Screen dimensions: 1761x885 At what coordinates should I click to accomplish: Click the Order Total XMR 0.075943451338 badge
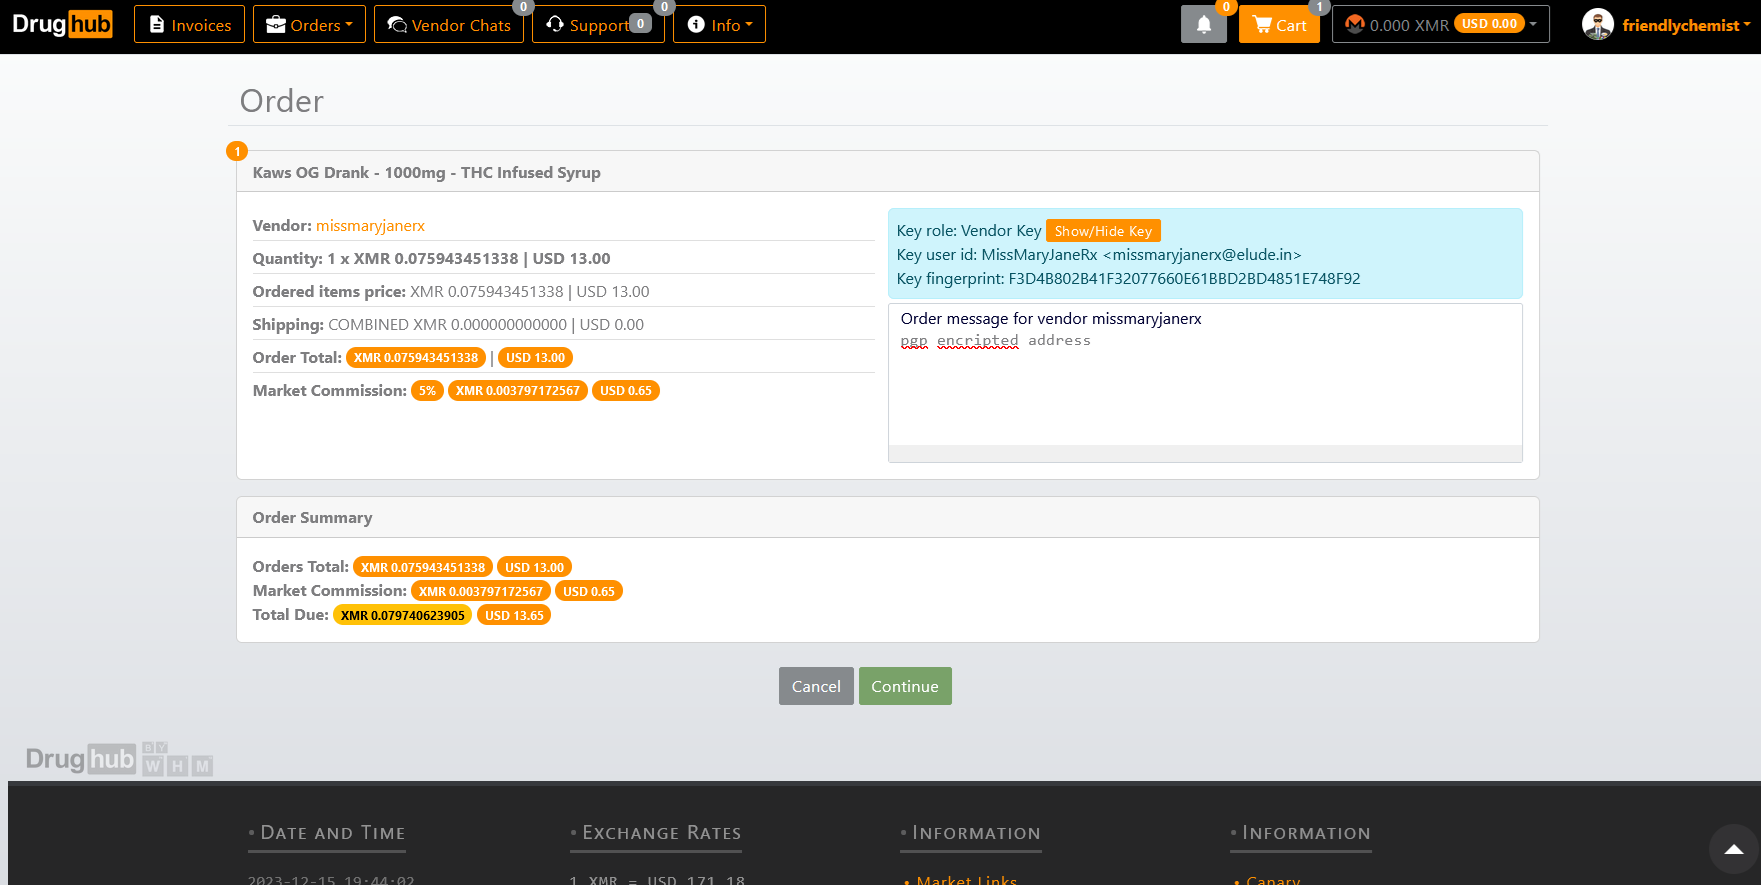(x=416, y=358)
